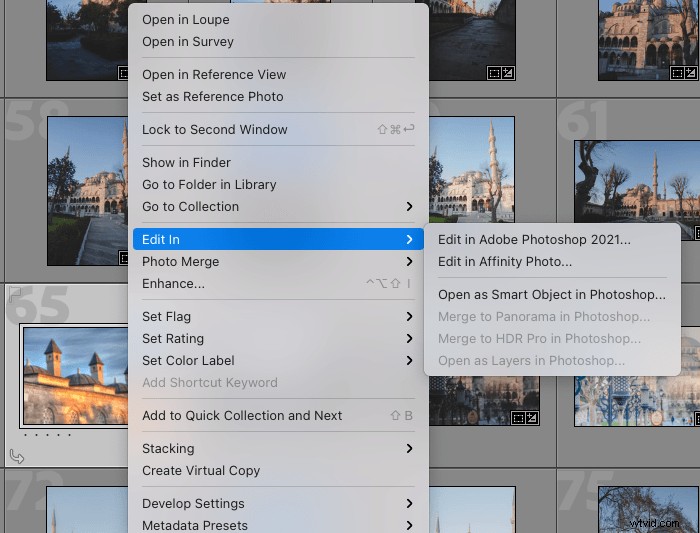Expand the Metadata Presets submenu
The width and height of the screenshot is (700, 533).
coord(278,525)
